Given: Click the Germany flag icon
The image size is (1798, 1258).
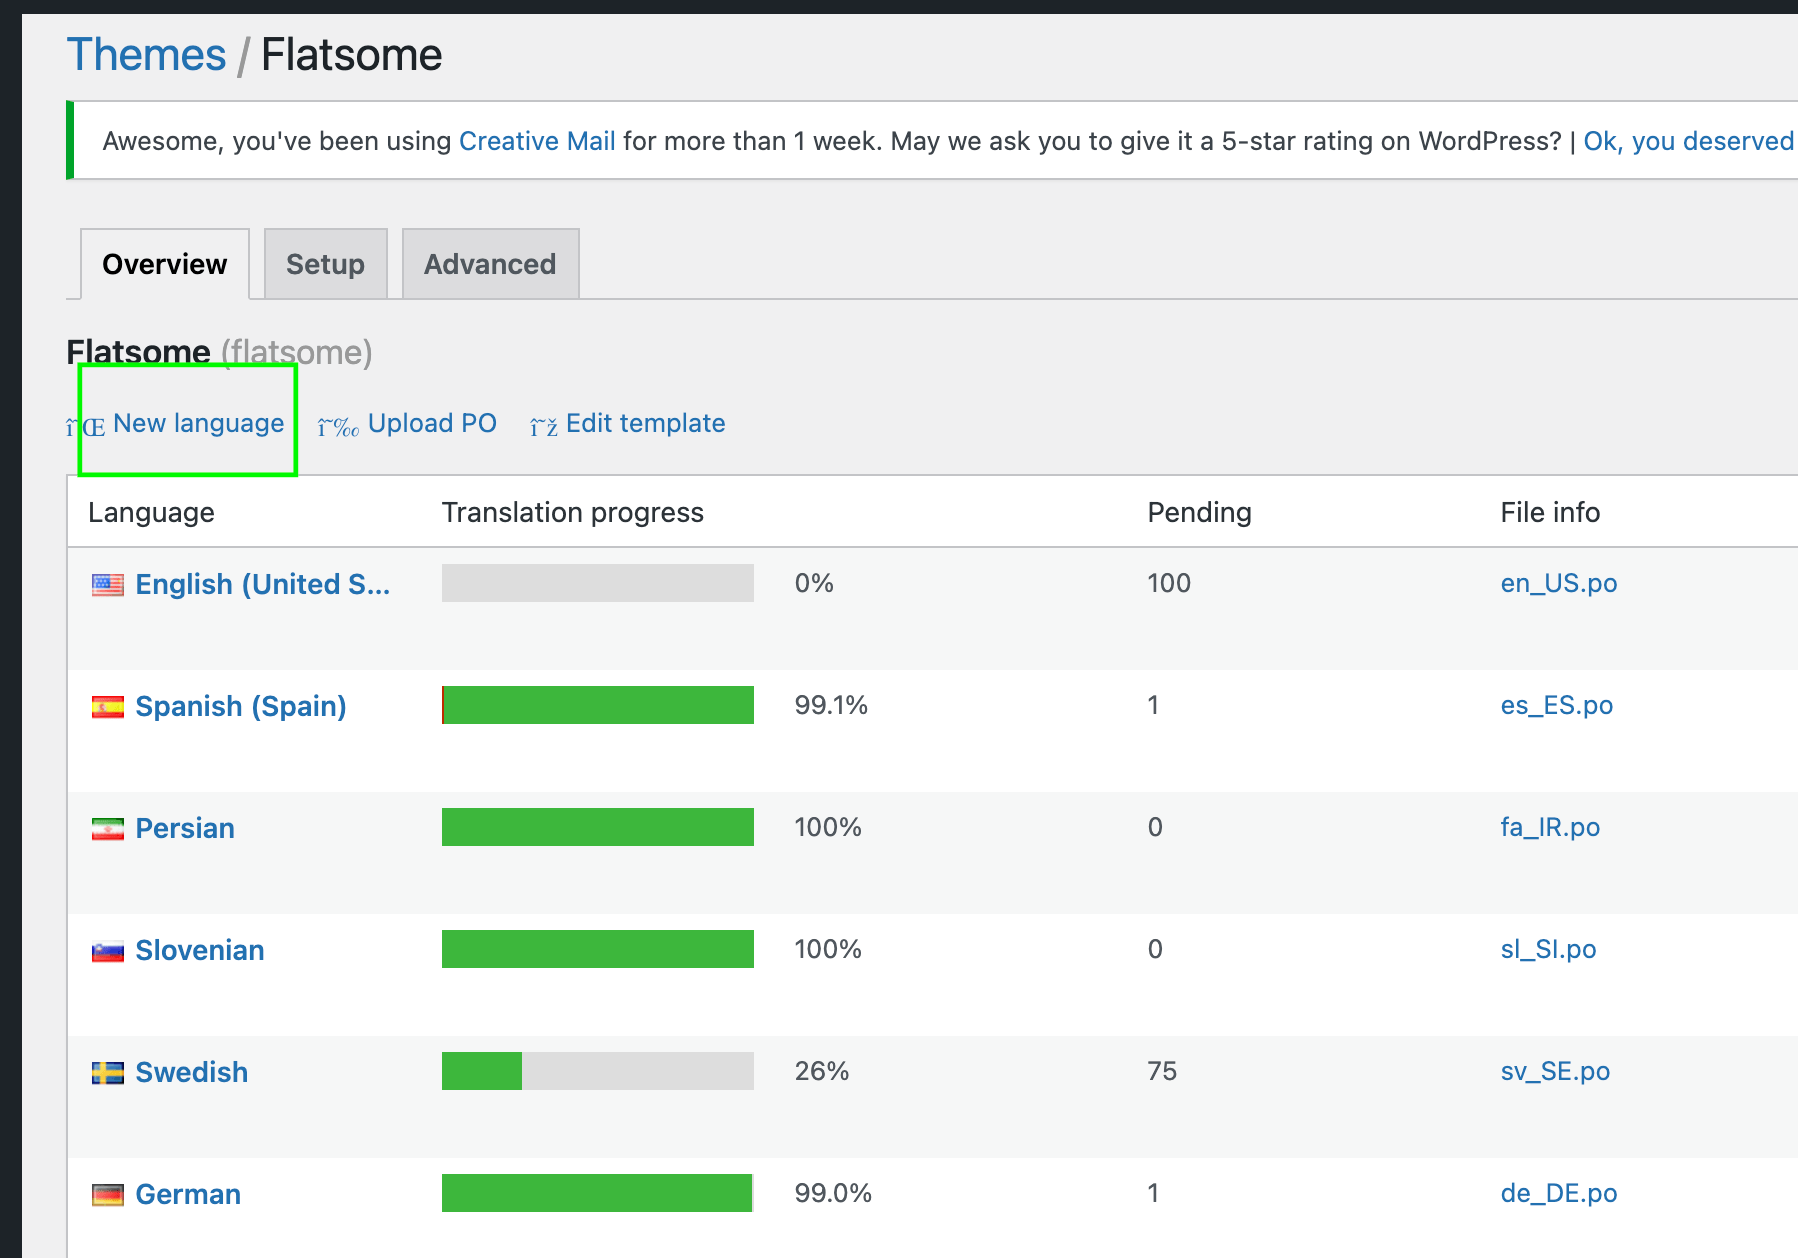Looking at the screenshot, I should point(108,1195).
